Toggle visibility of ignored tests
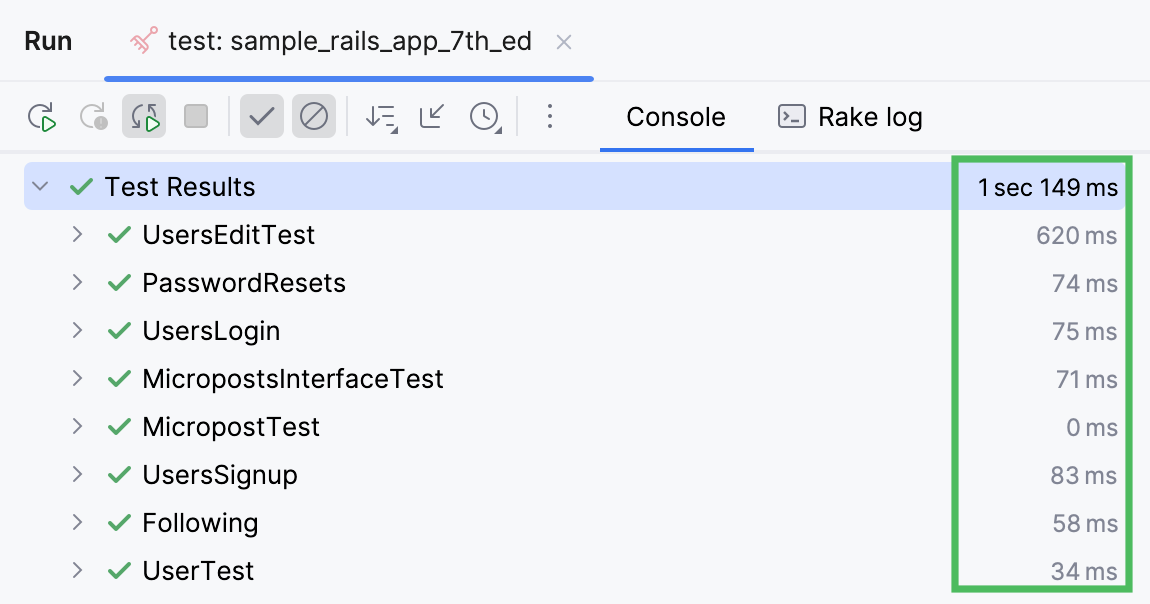The height and width of the screenshot is (604, 1150). 313,116
